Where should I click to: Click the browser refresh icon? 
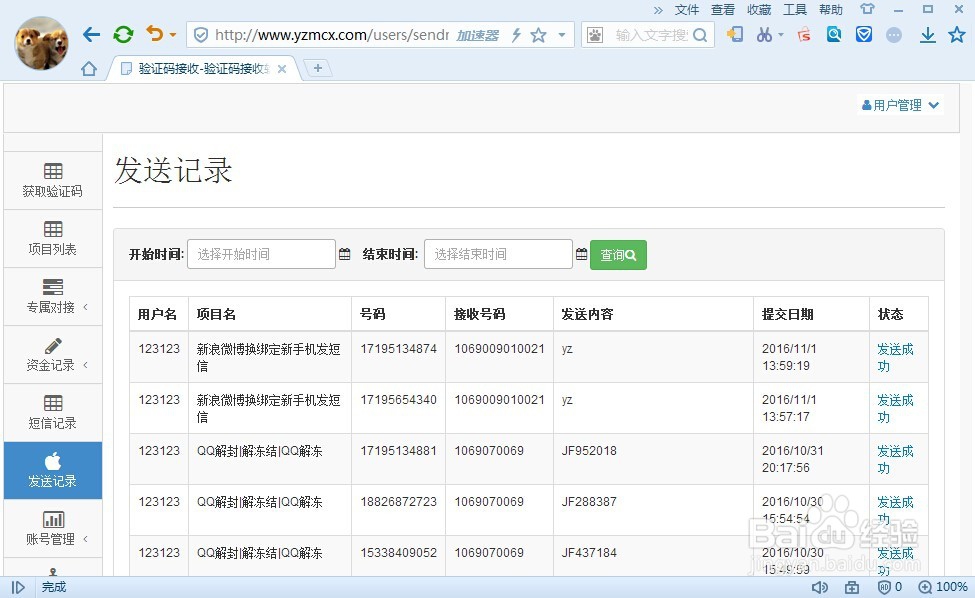[123, 33]
